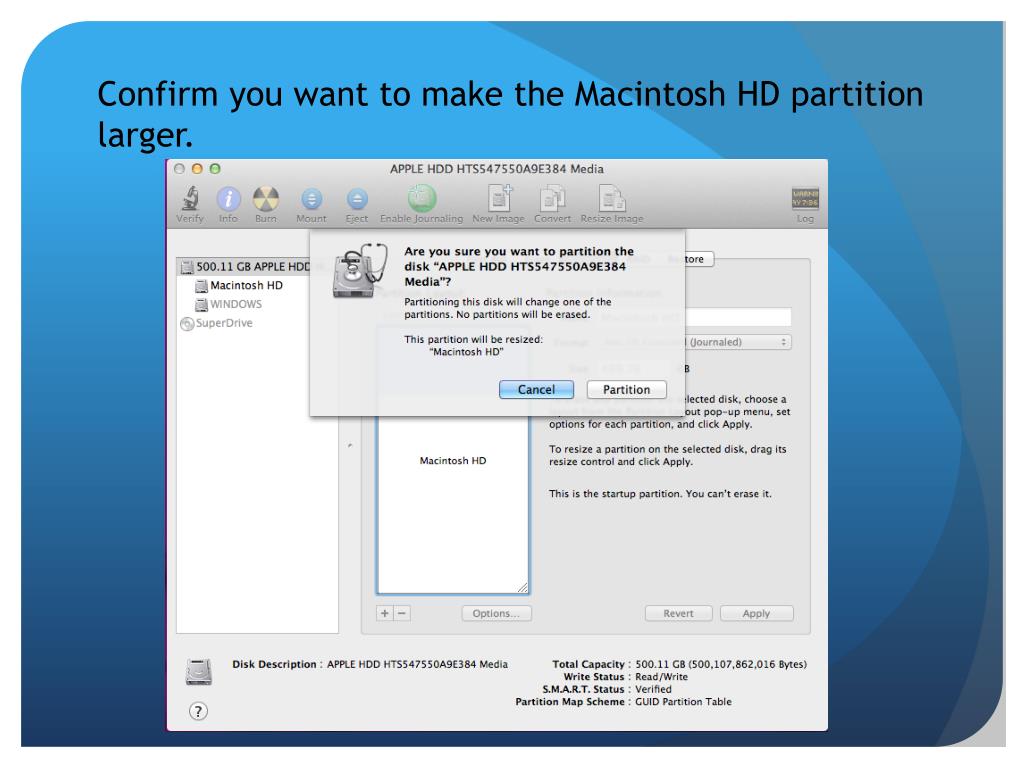
Task: Cancel the partition confirmation dialog
Action: [x=536, y=390]
